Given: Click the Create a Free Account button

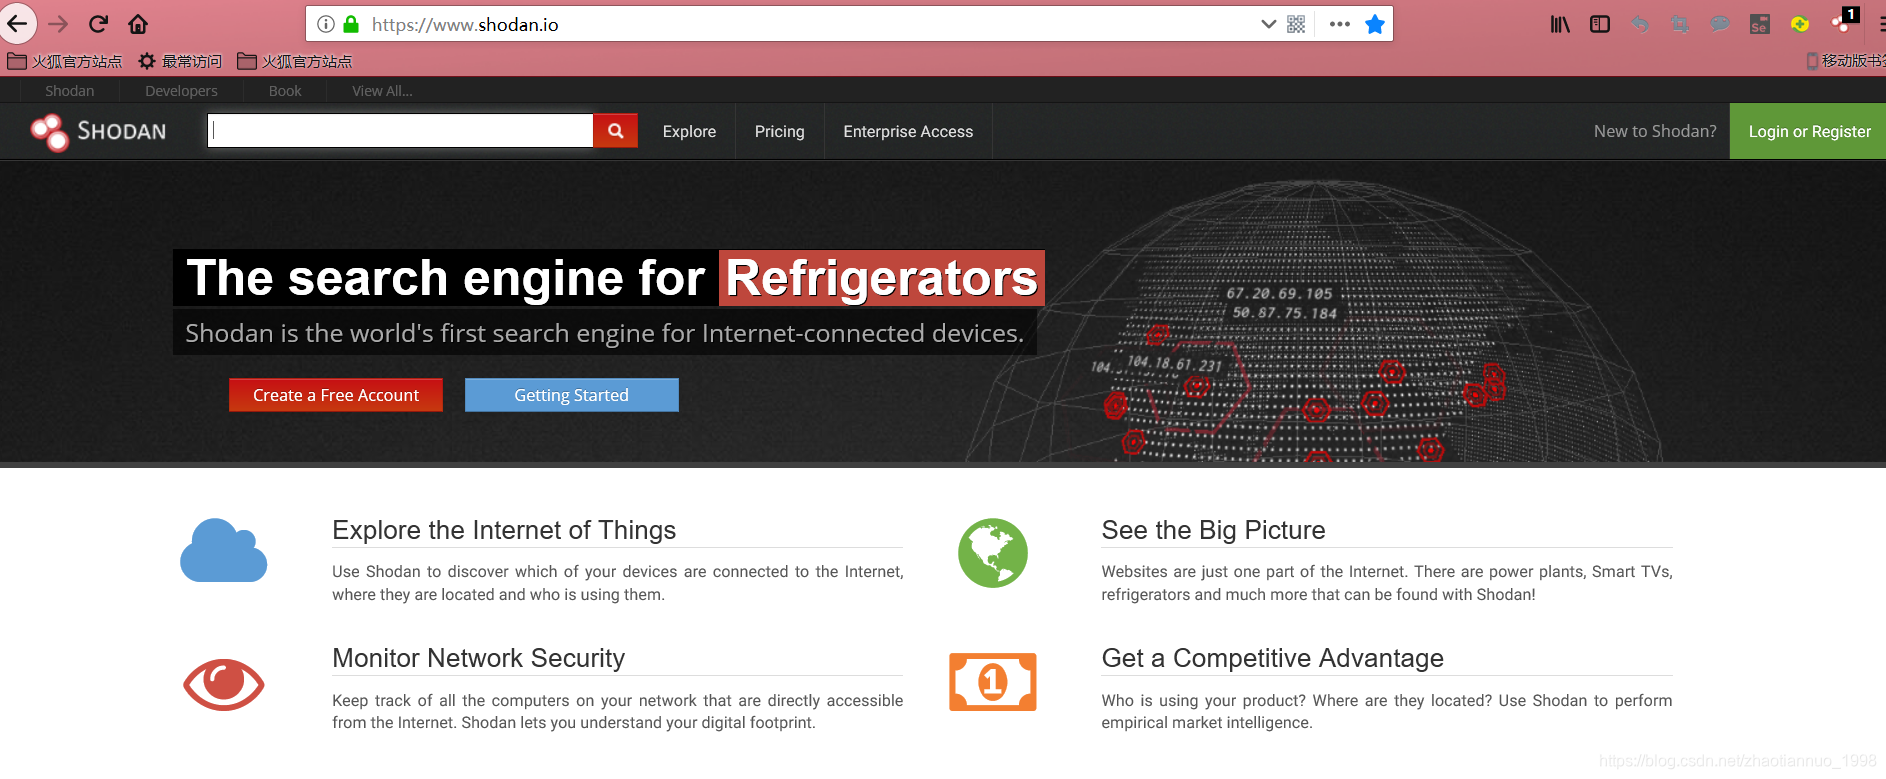Looking at the screenshot, I should (x=336, y=395).
